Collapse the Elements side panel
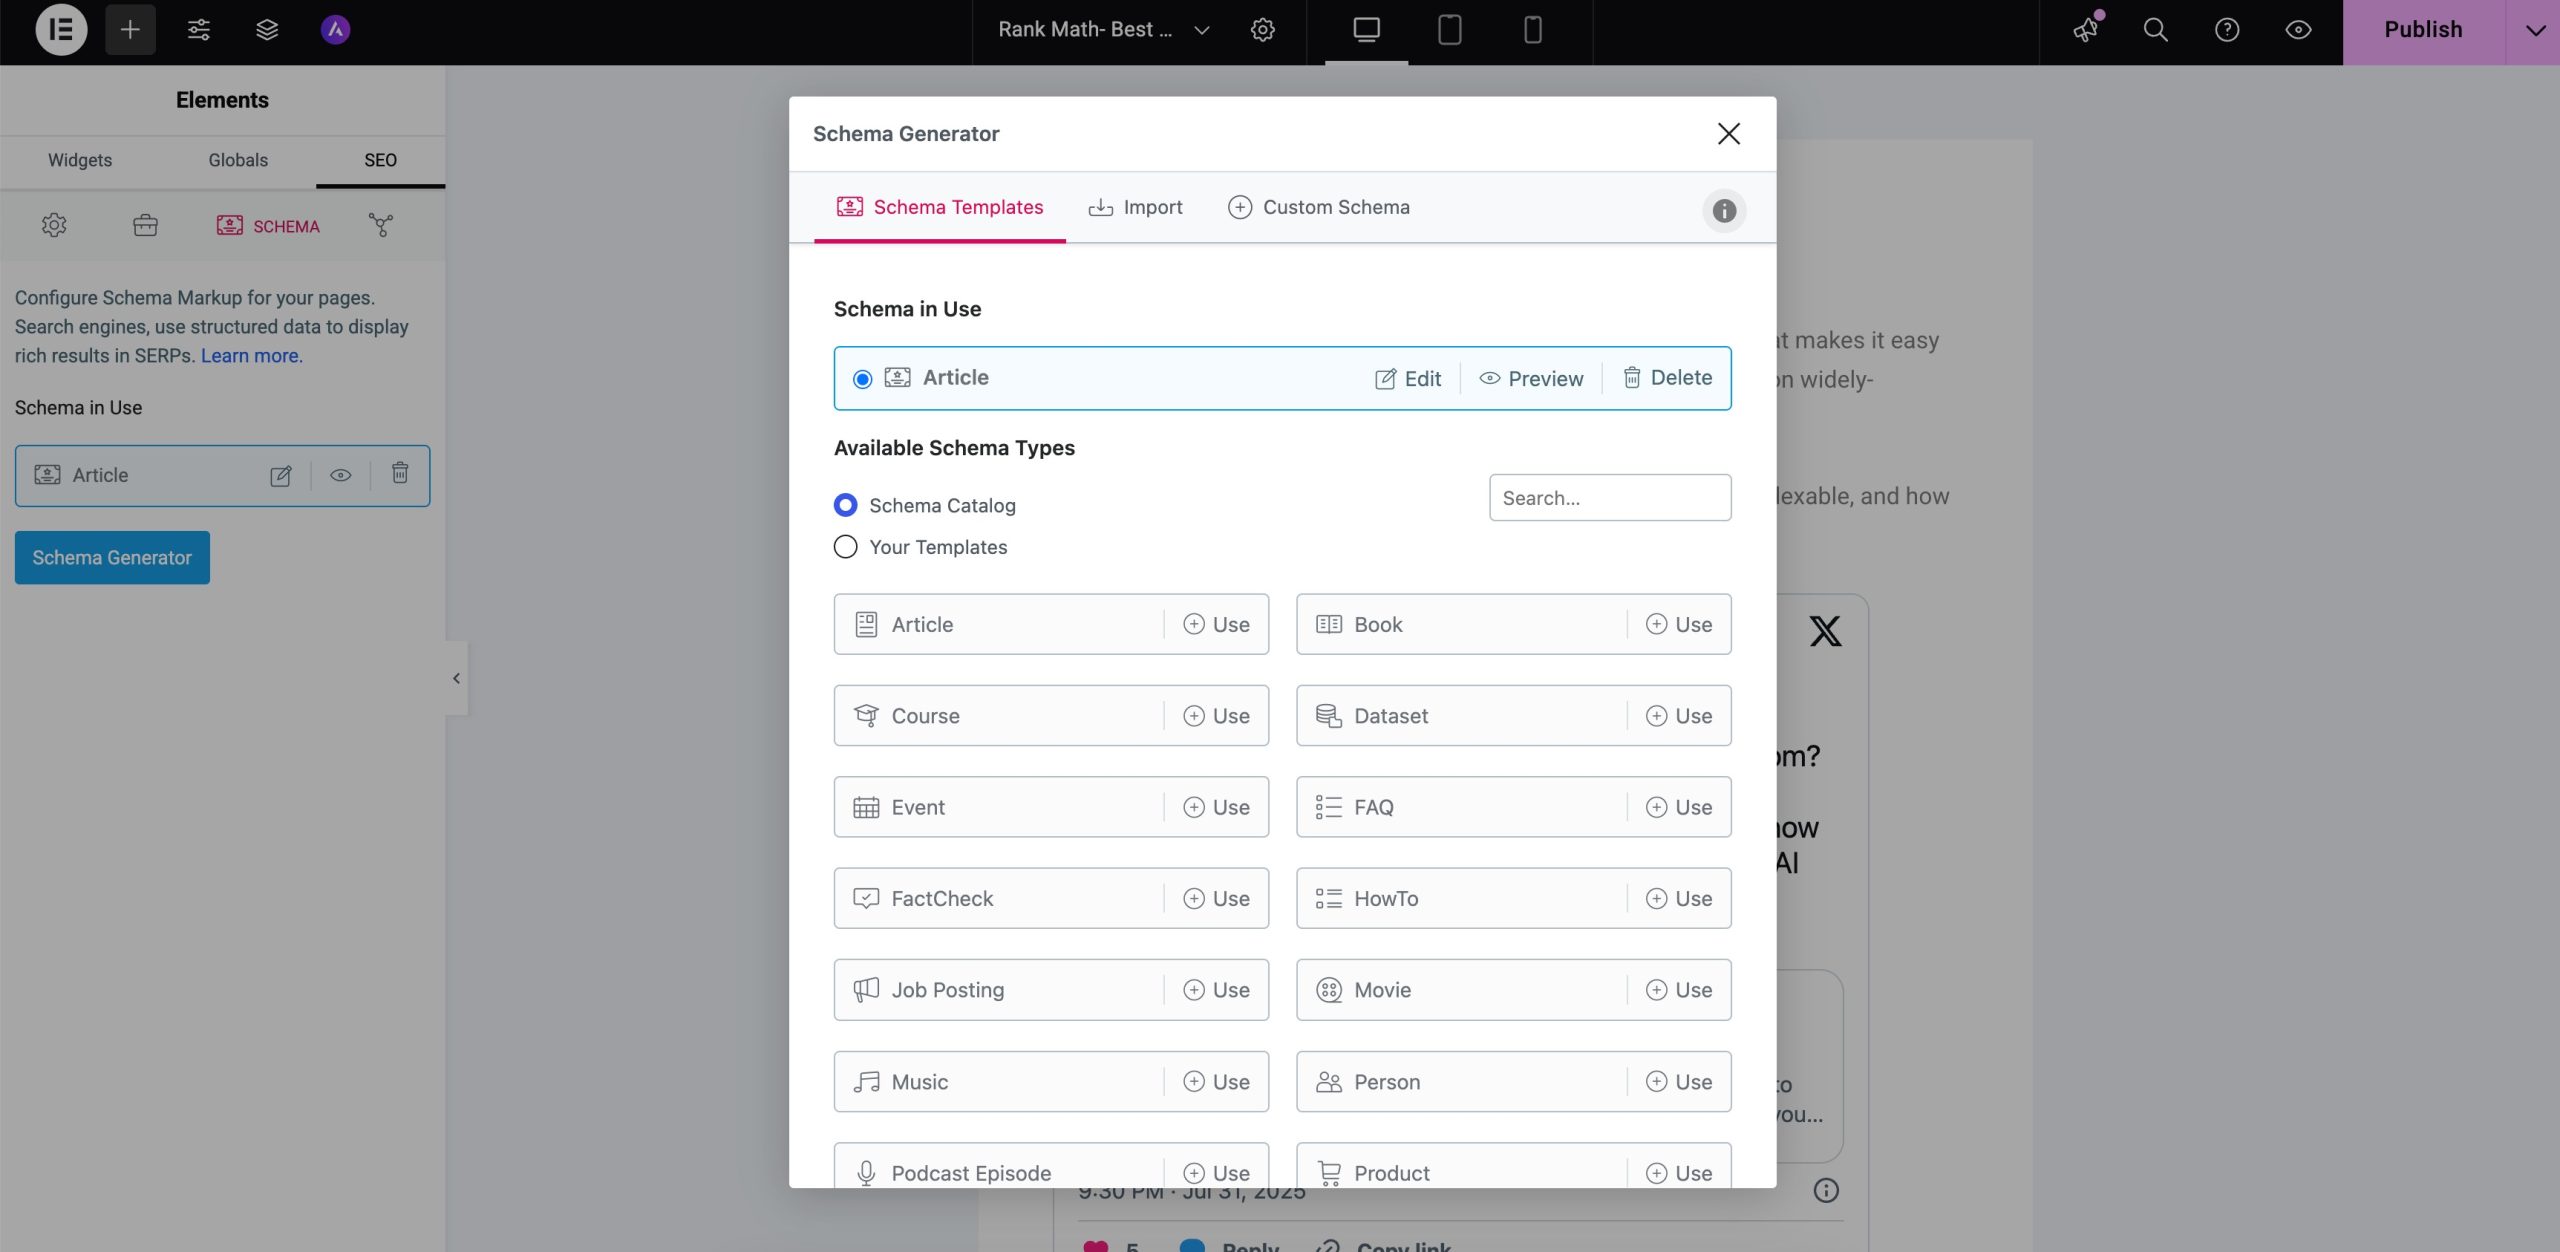2560x1252 pixels. tap(456, 678)
